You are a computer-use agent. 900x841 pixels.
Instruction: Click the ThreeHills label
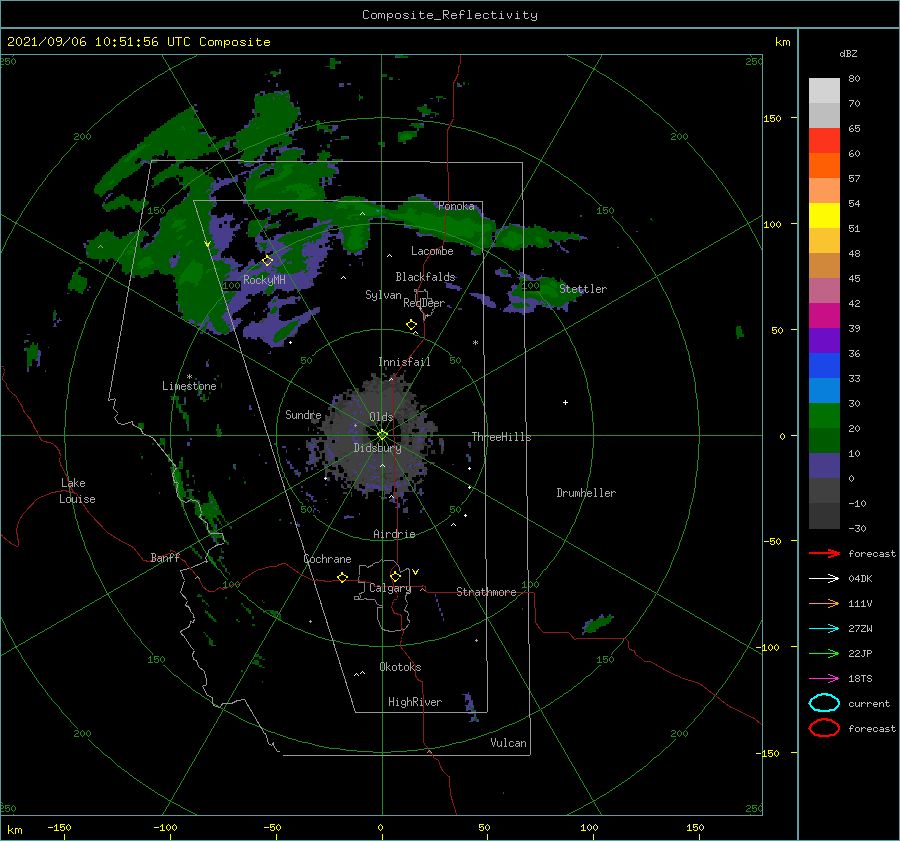[x=502, y=437]
